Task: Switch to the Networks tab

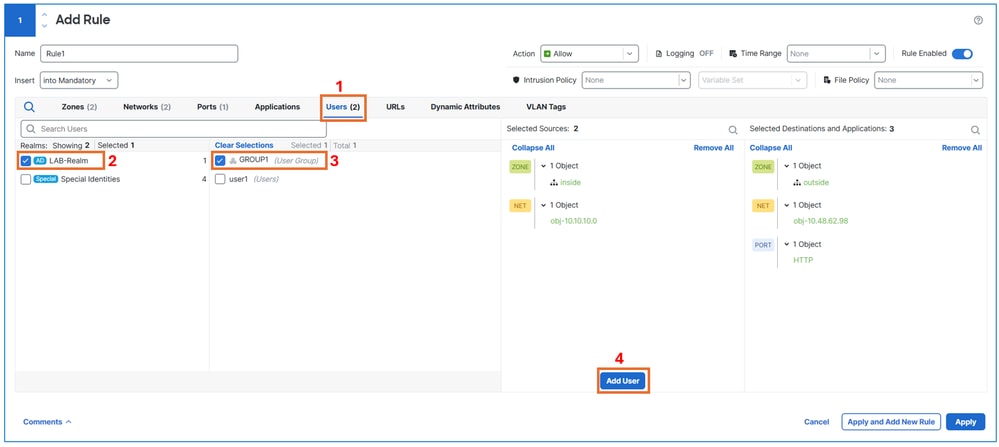Action: tap(147, 107)
